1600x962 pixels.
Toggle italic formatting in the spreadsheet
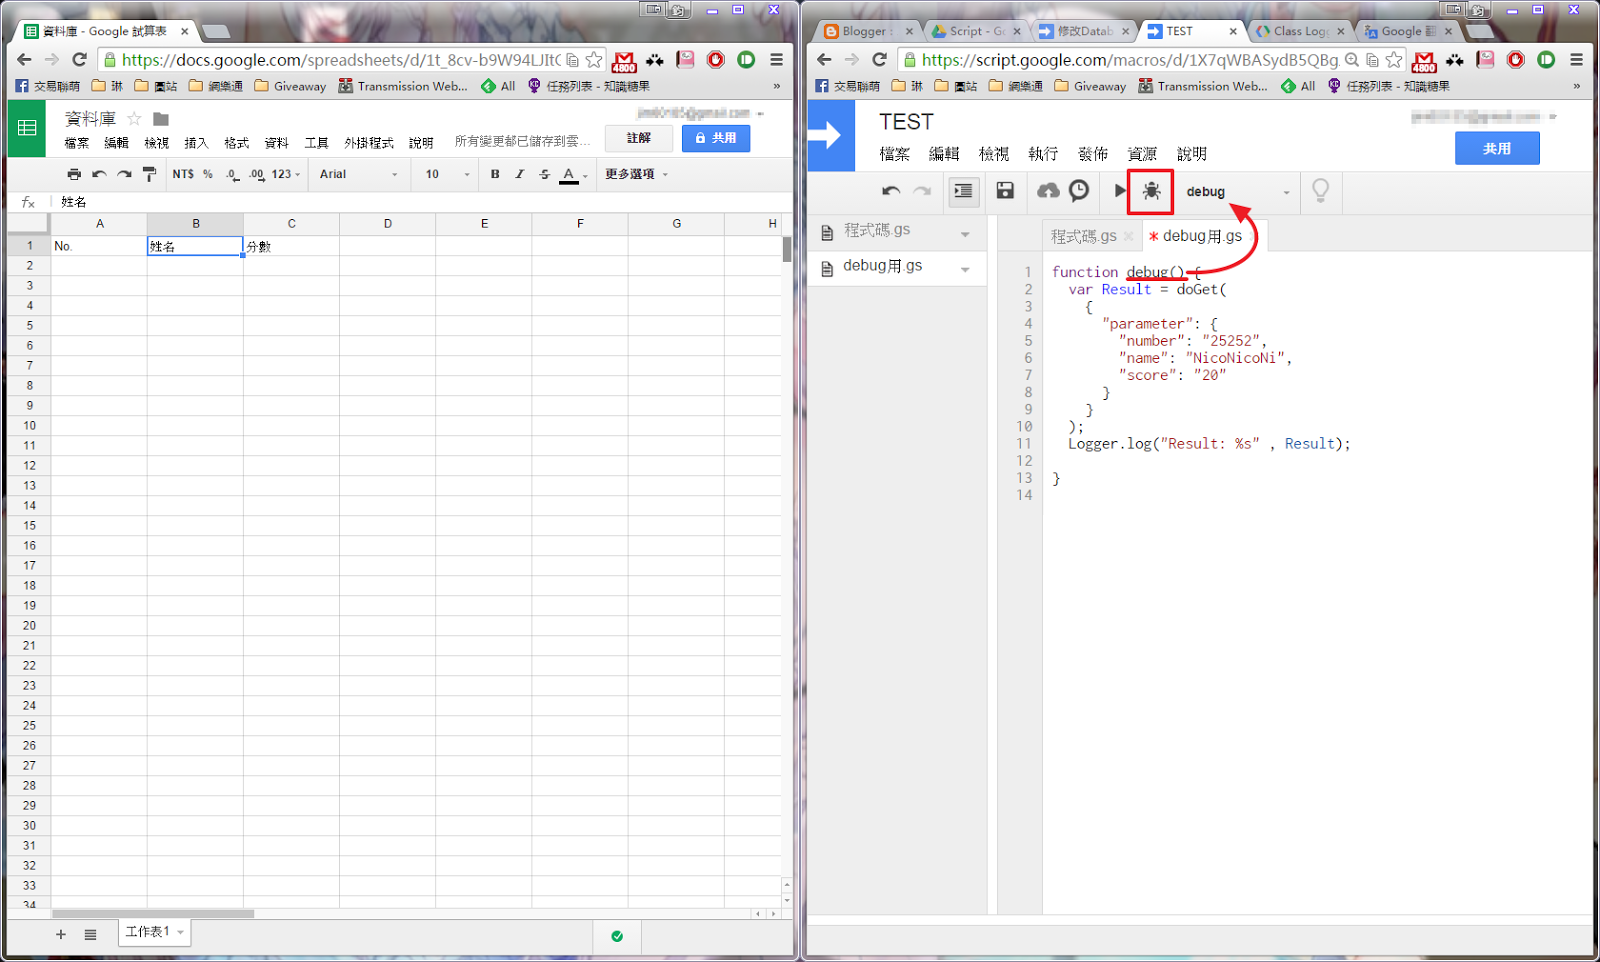pos(519,174)
